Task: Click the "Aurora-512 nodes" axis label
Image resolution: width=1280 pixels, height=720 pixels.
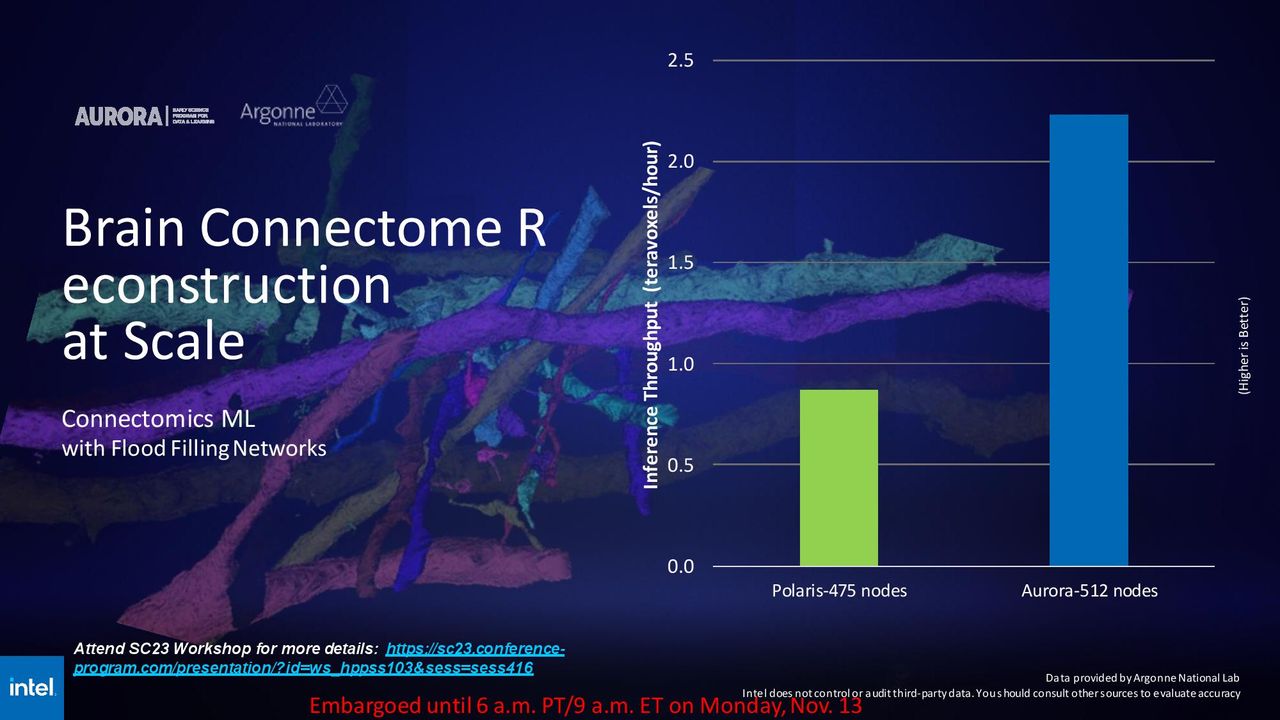Action: [1089, 591]
